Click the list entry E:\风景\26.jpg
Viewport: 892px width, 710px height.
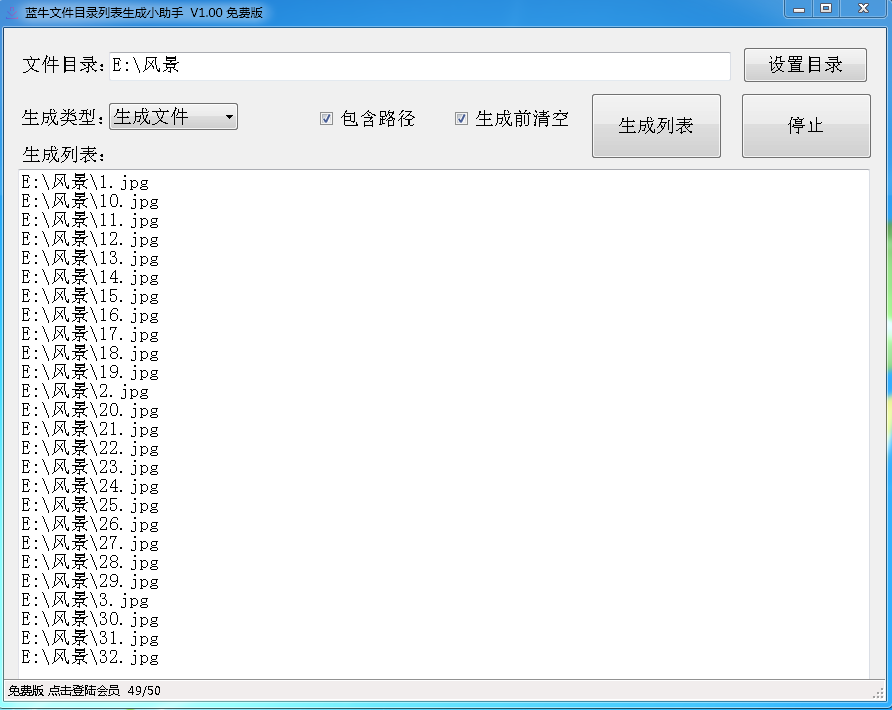(x=90, y=525)
